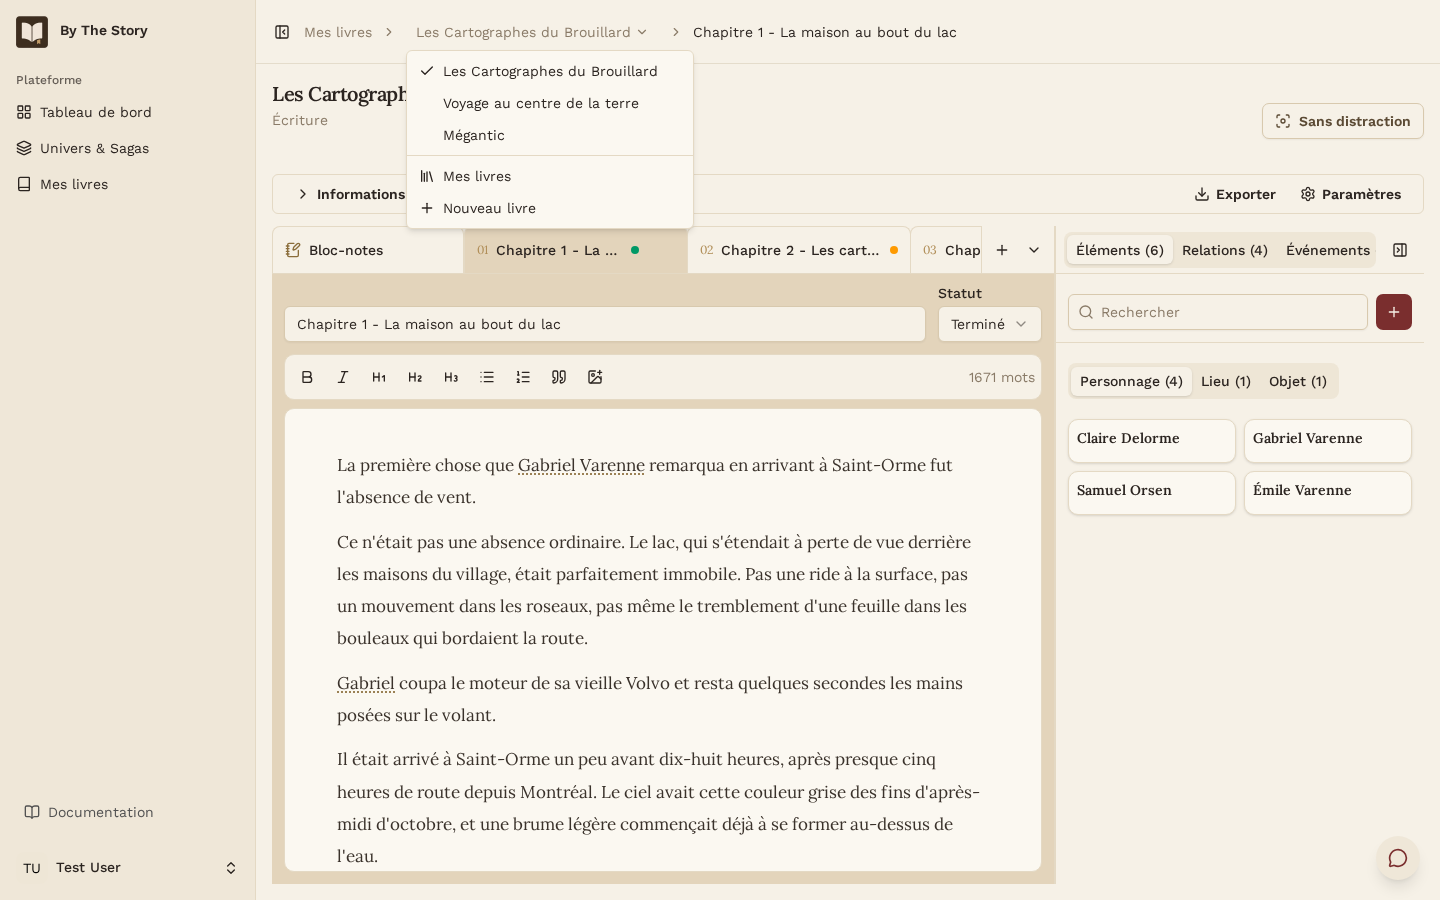This screenshot has height=900, width=1440.
Task: Select the Éléments (6) tab
Action: pyautogui.click(x=1120, y=250)
